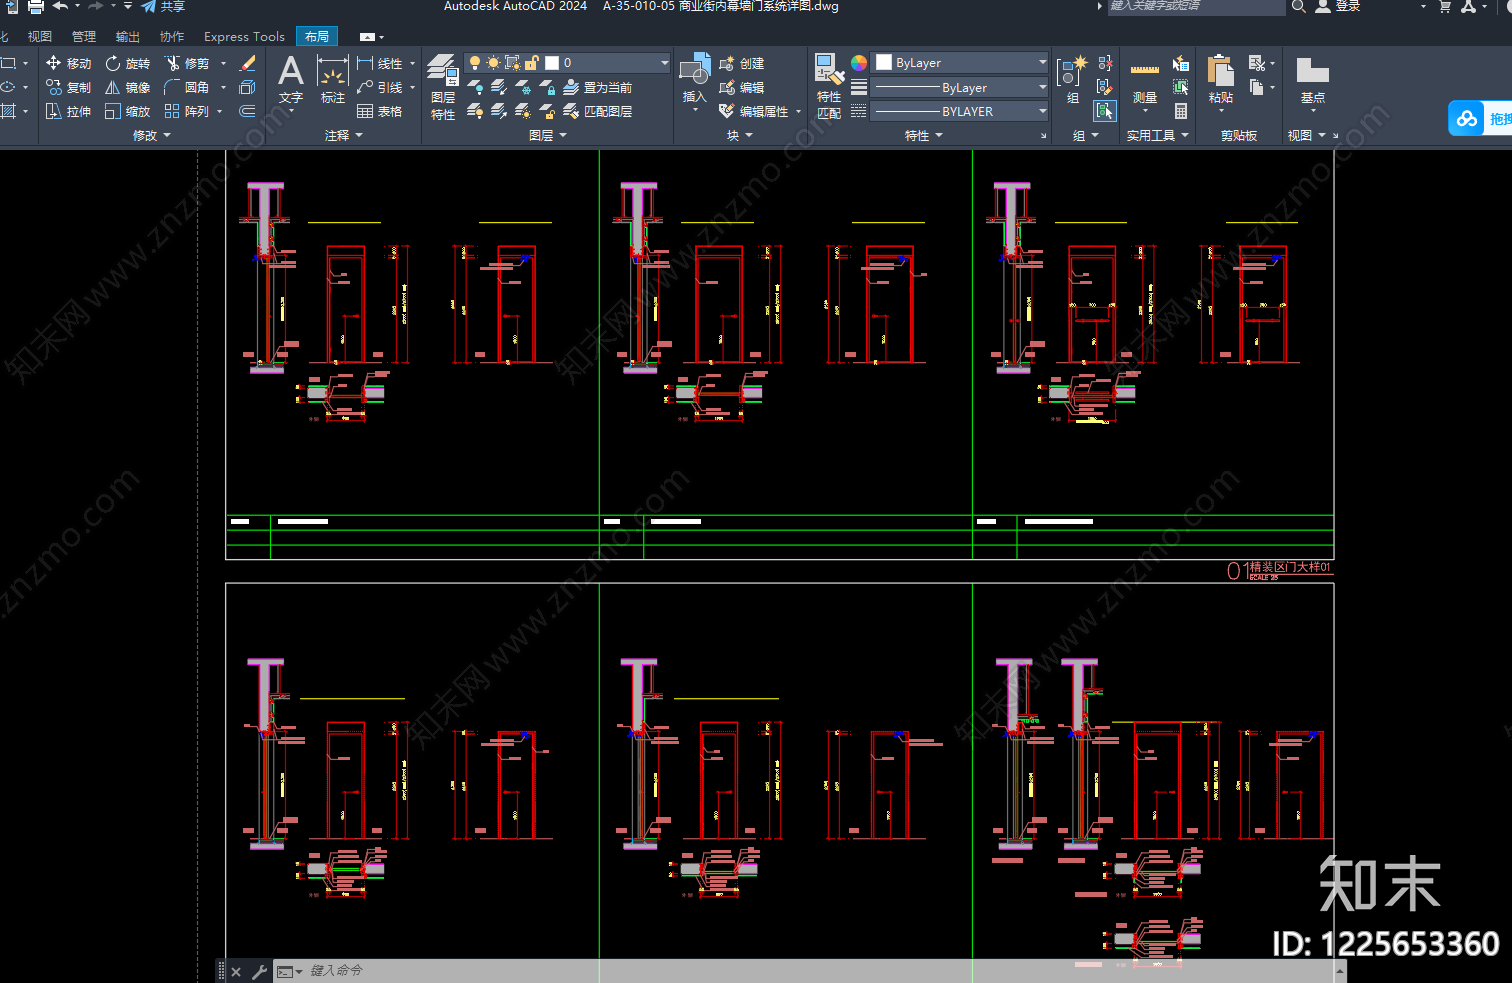Switch to the Express Tools tab
Screen dimensions: 1512x983
pos(244,37)
